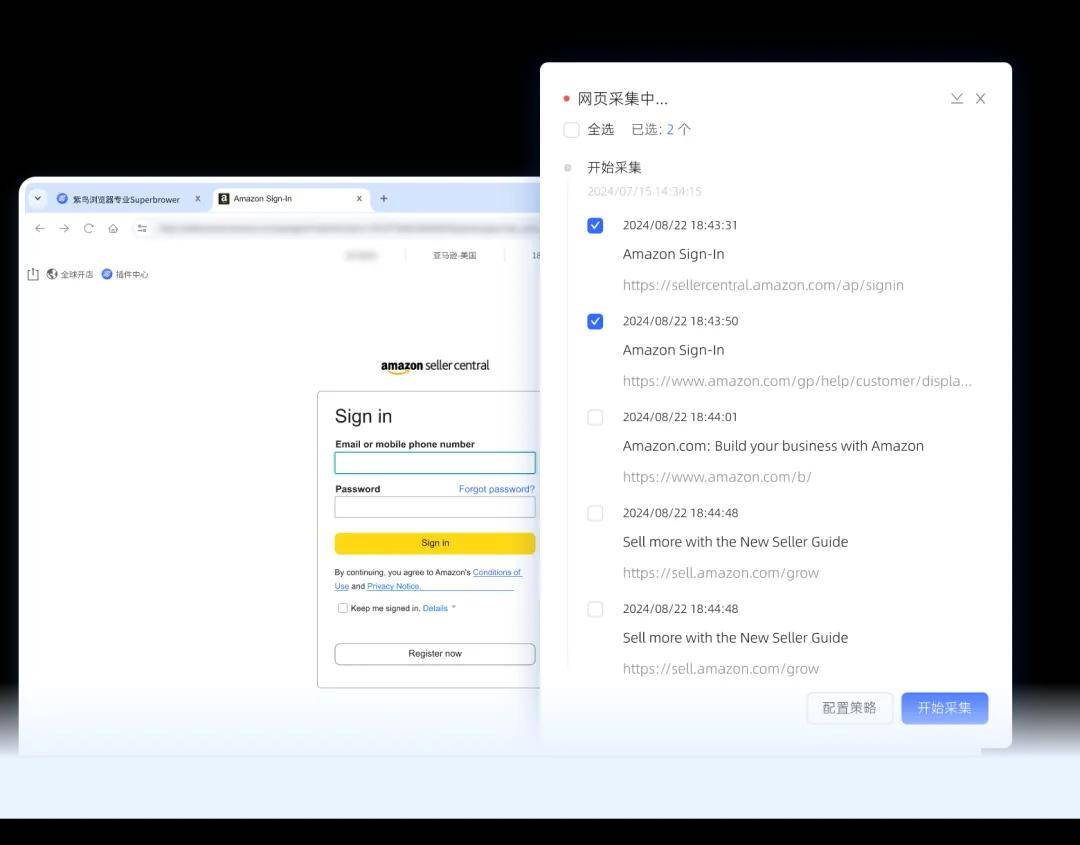Image resolution: width=1080 pixels, height=845 pixels.
Task: Focus the Email or mobile phone number field
Action: pos(435,463)
